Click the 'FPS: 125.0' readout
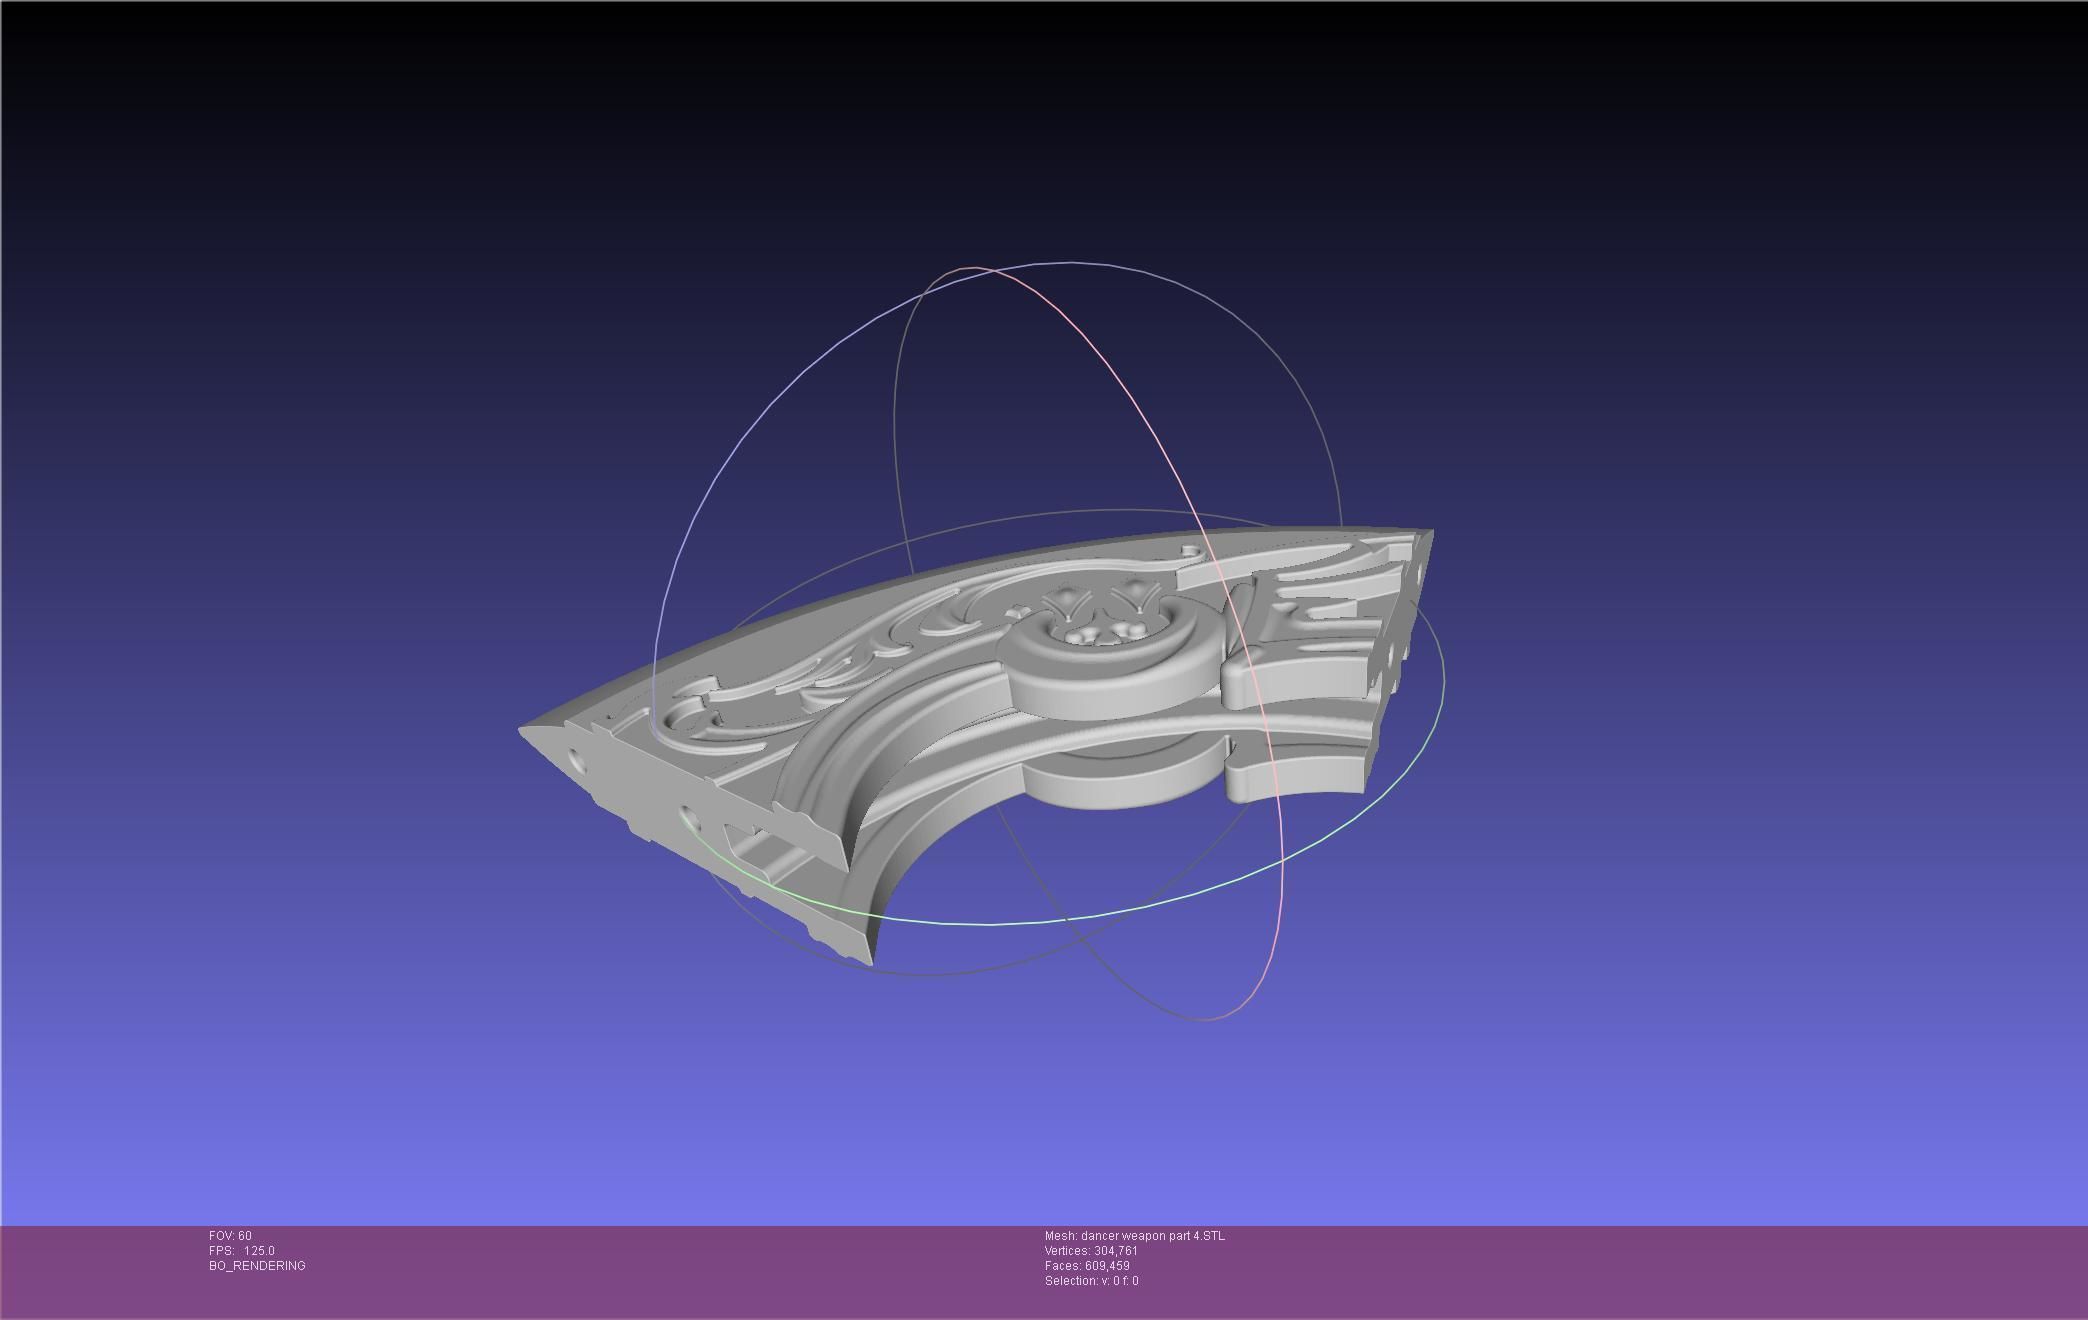 (241, 1251)
